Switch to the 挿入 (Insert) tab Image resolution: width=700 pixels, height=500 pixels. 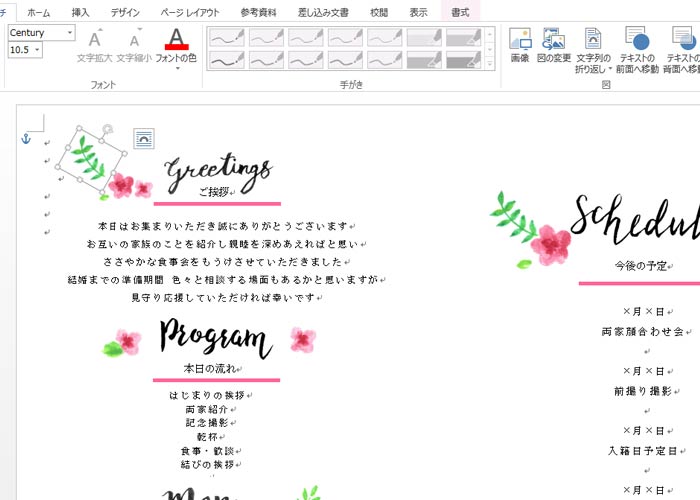tap(80, 12)
